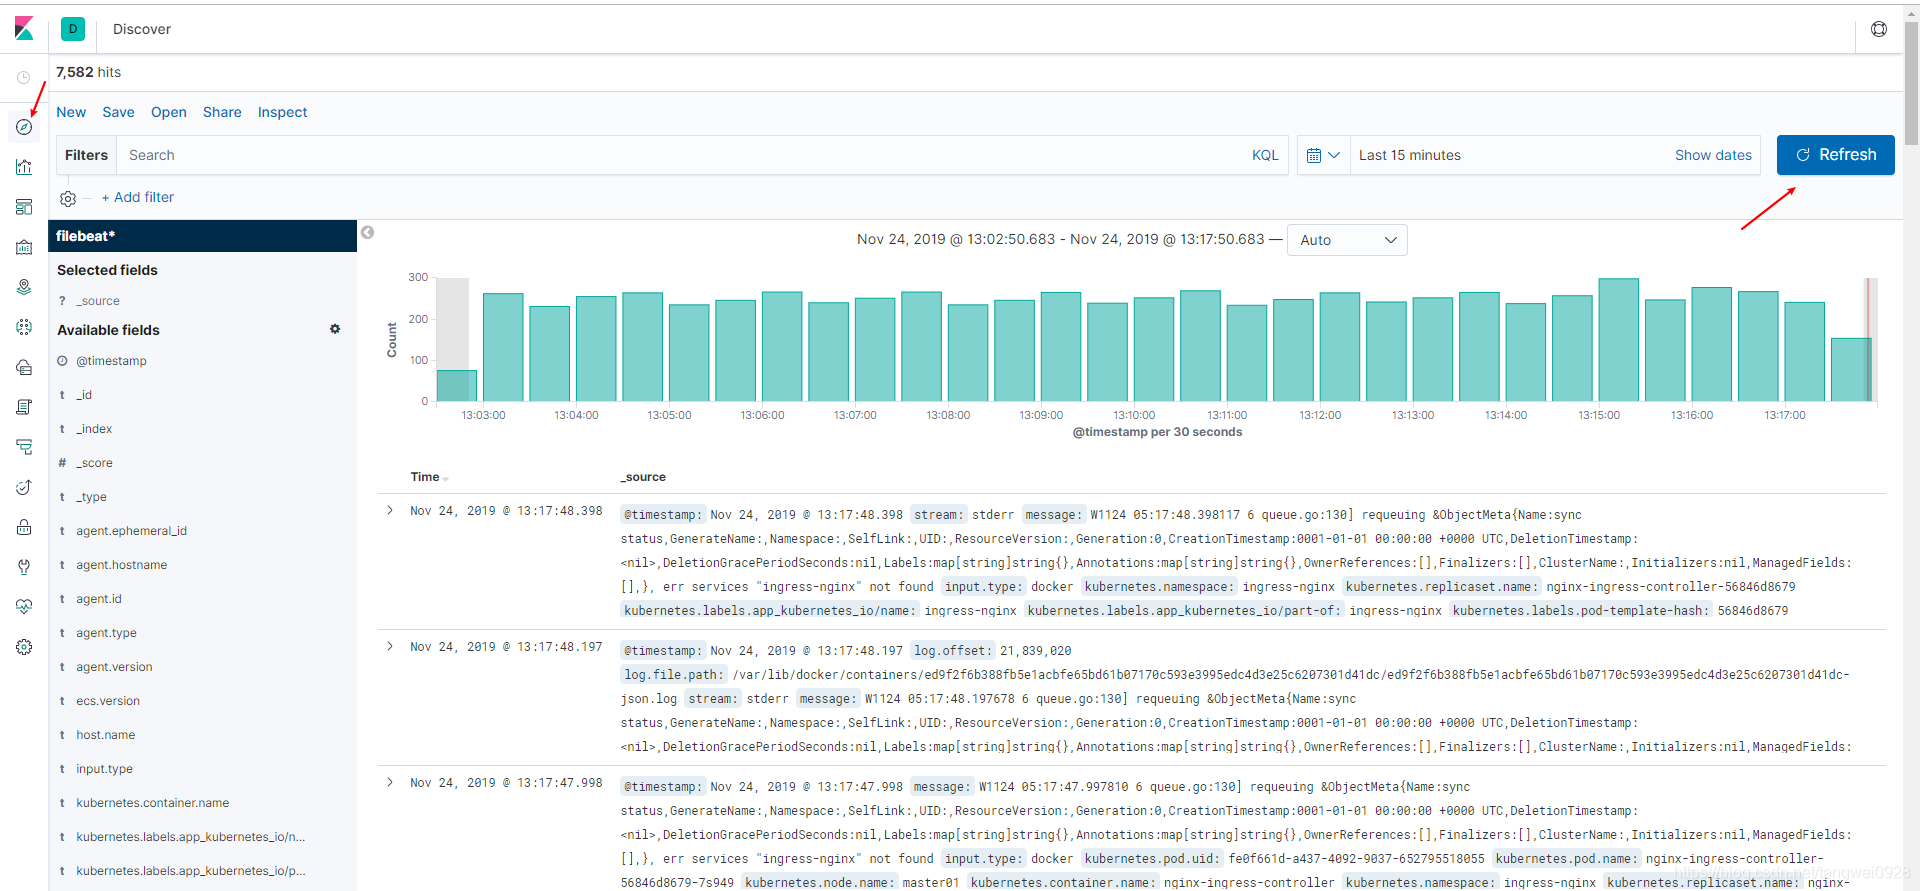
Task: Open Canvas icon in sidebar
Action: click(24, 247)
